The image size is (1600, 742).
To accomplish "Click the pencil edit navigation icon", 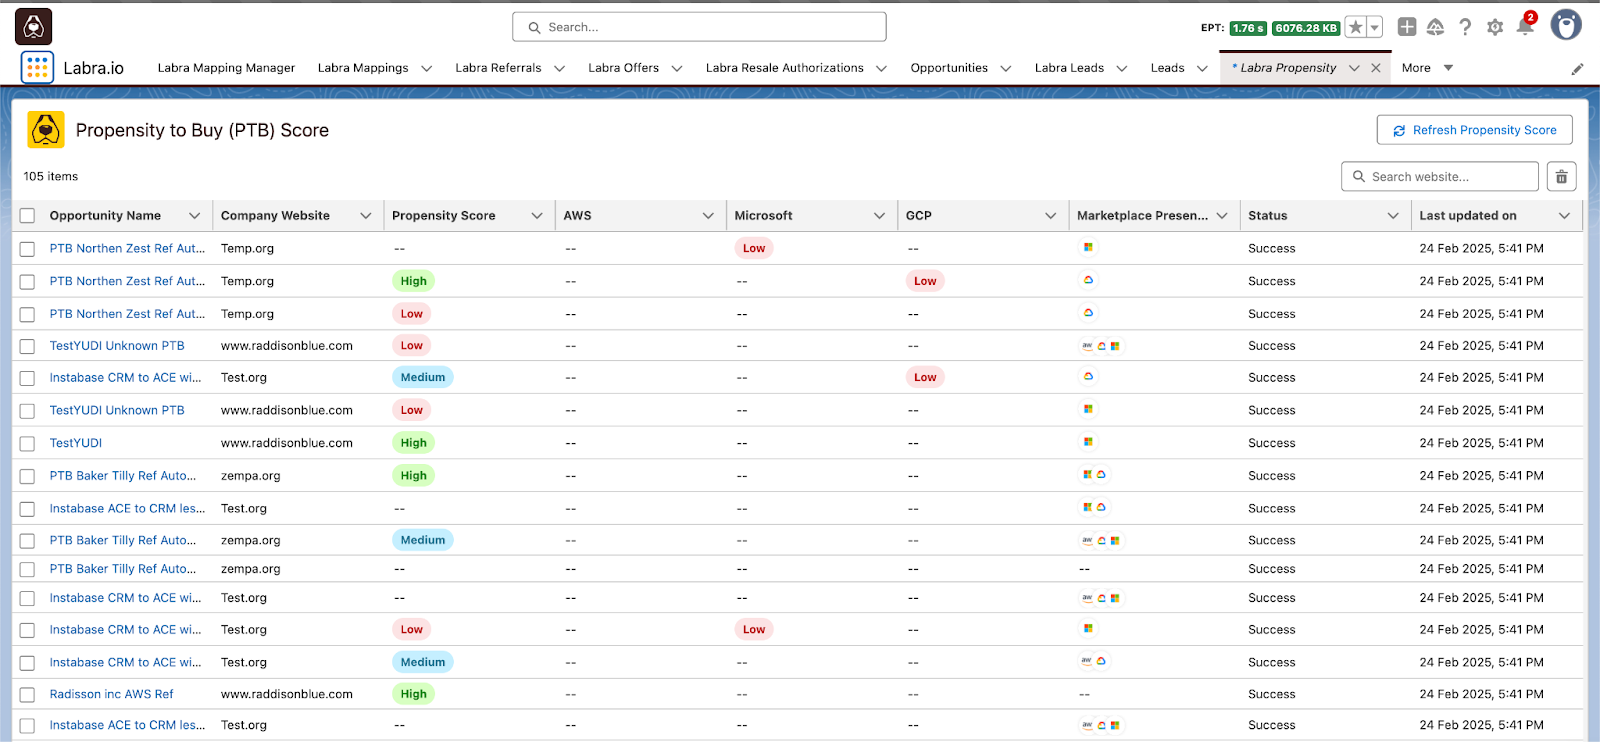I will pos(1577,69).
